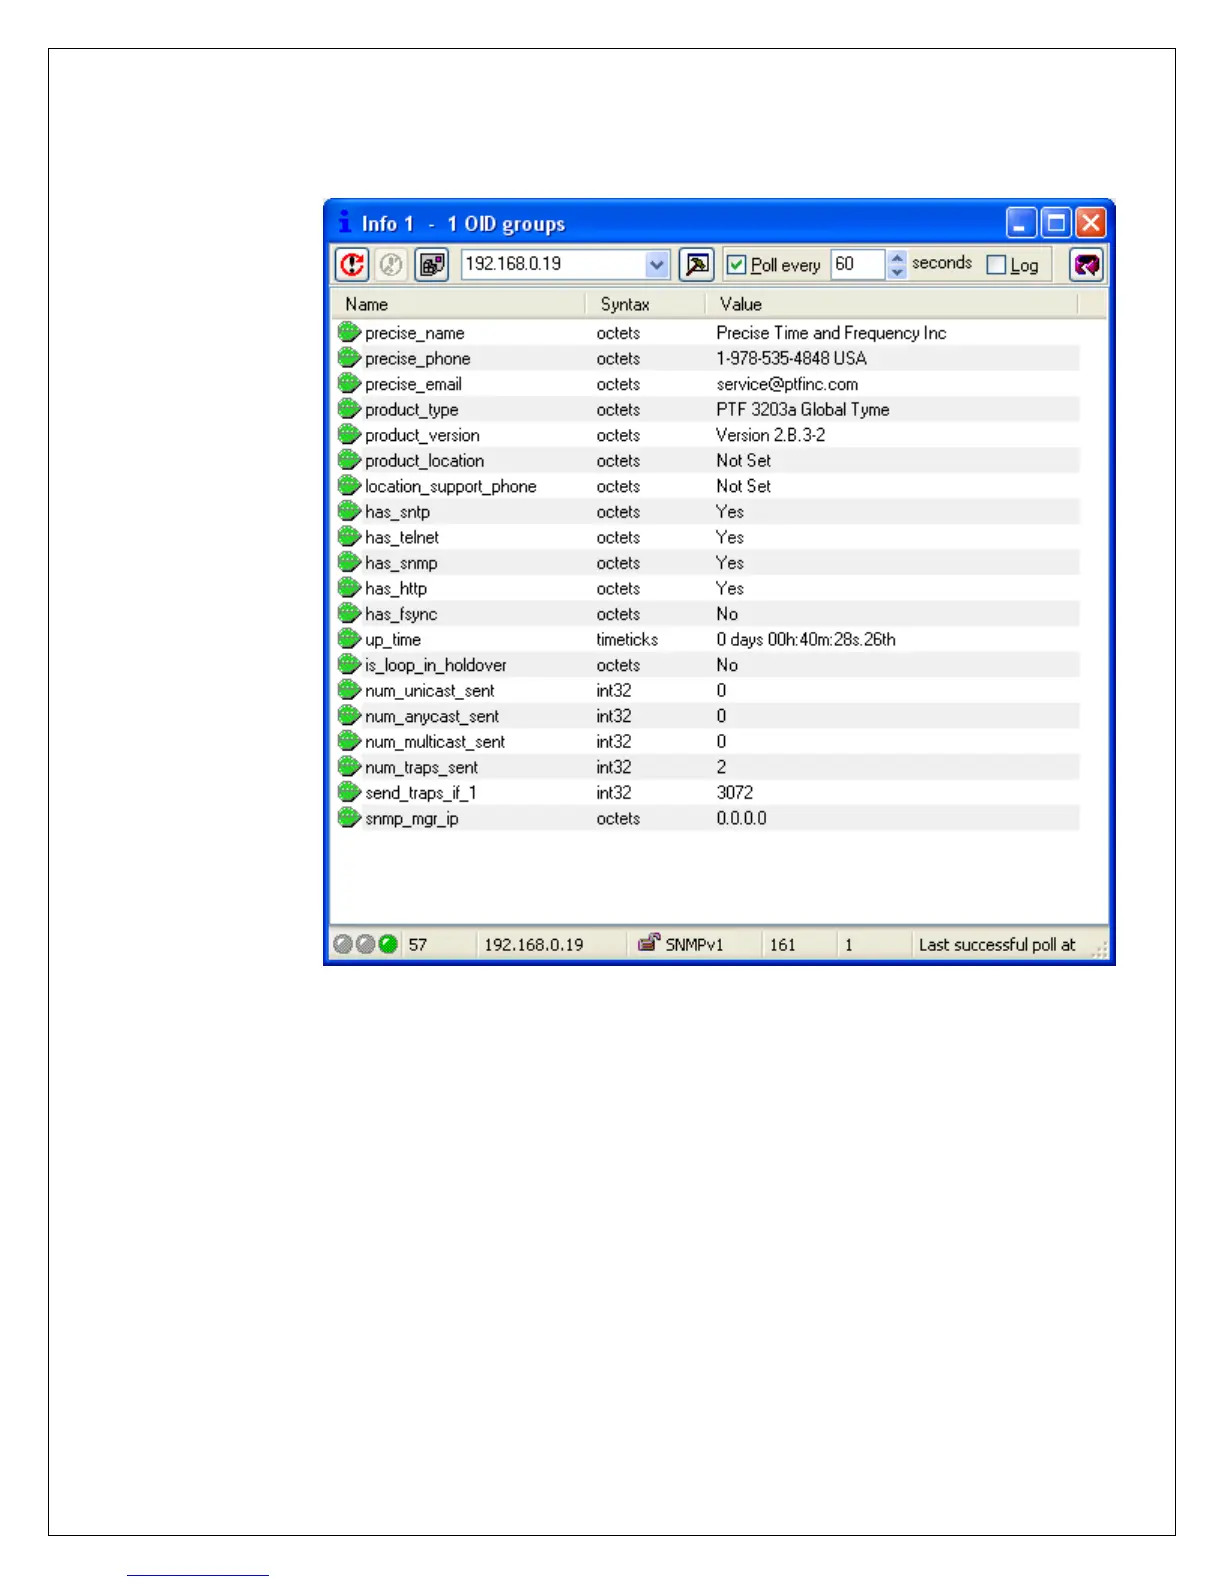Click the padlock icon next to SNMPv1
Viewport: 1224px width, 1584px height.
649,943
